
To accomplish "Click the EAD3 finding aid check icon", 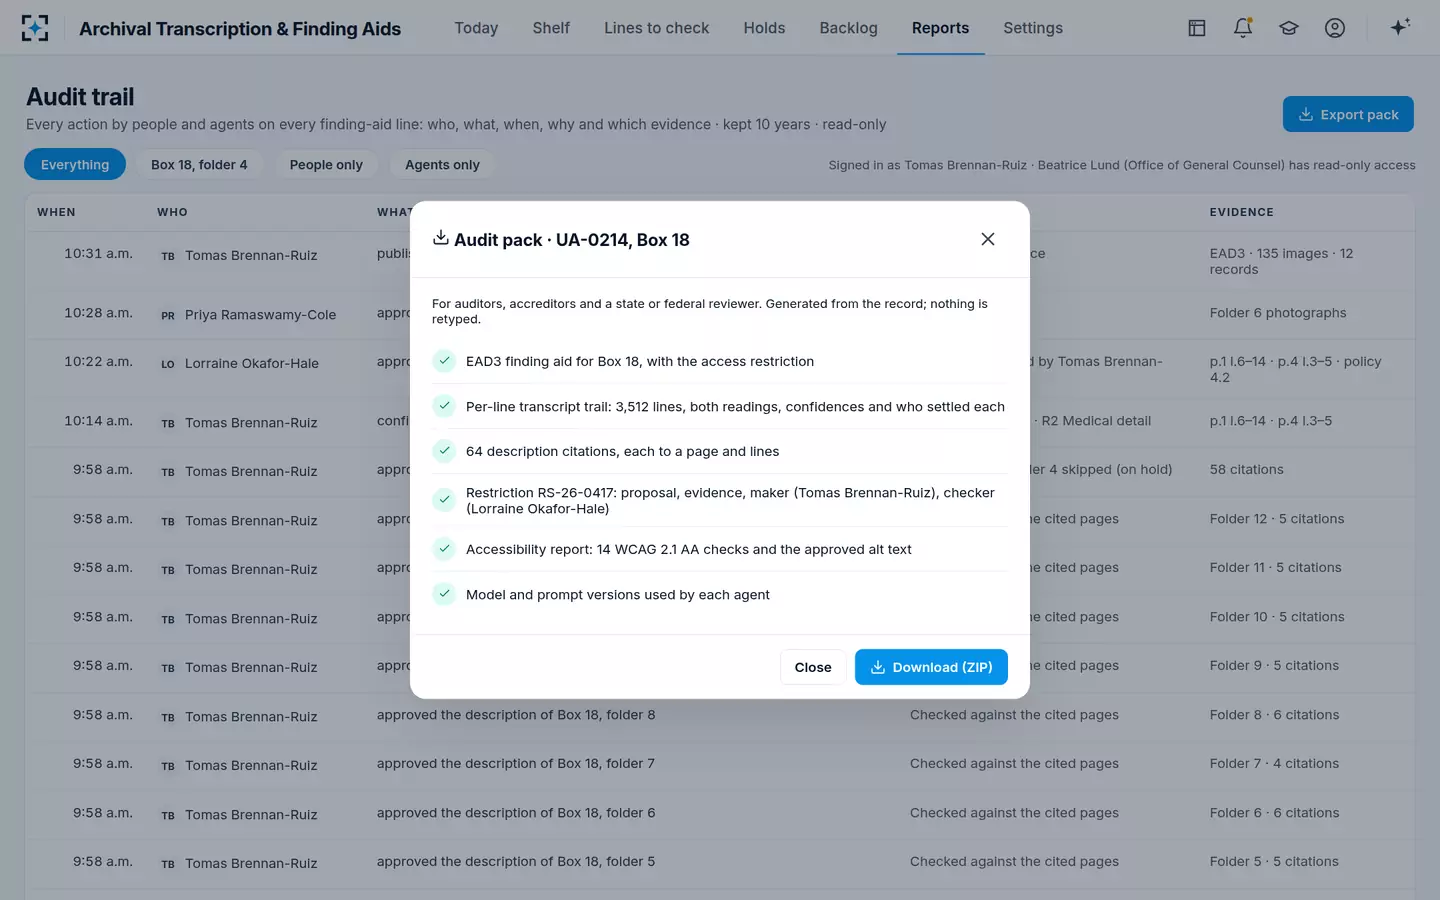I will (444, 361).
